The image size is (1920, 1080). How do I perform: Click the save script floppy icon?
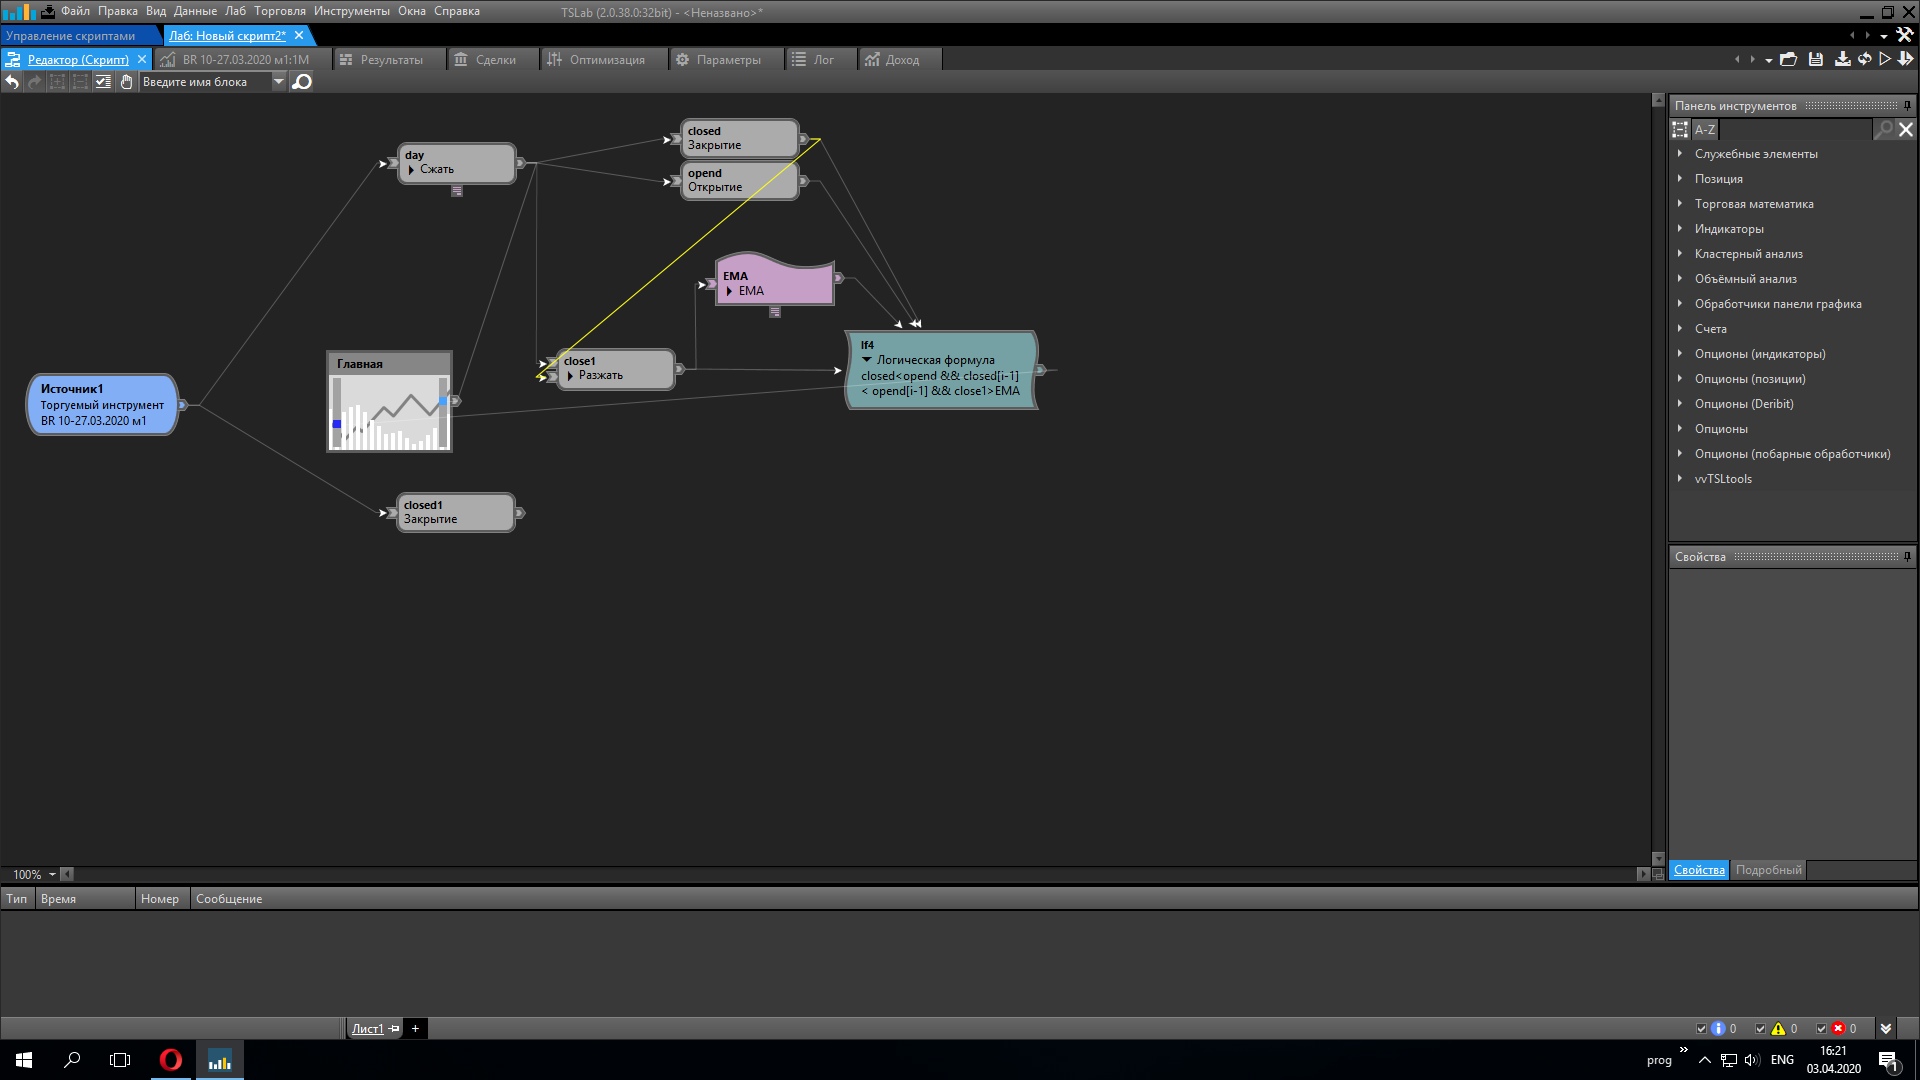coord(1816,60)
